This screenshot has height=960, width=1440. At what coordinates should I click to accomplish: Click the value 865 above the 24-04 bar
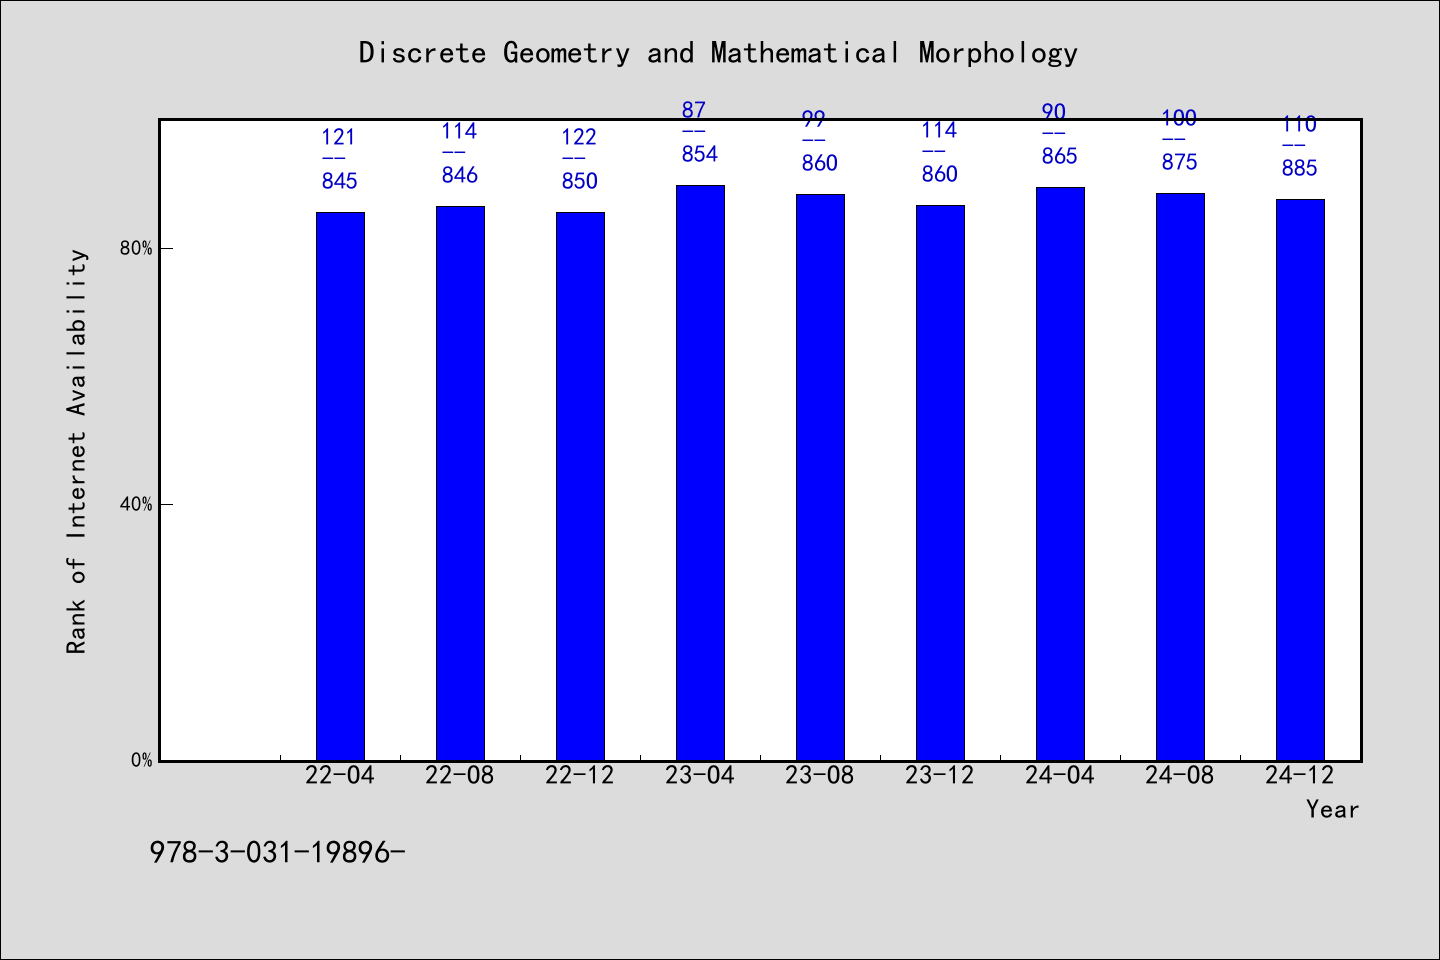[1060, 156]
